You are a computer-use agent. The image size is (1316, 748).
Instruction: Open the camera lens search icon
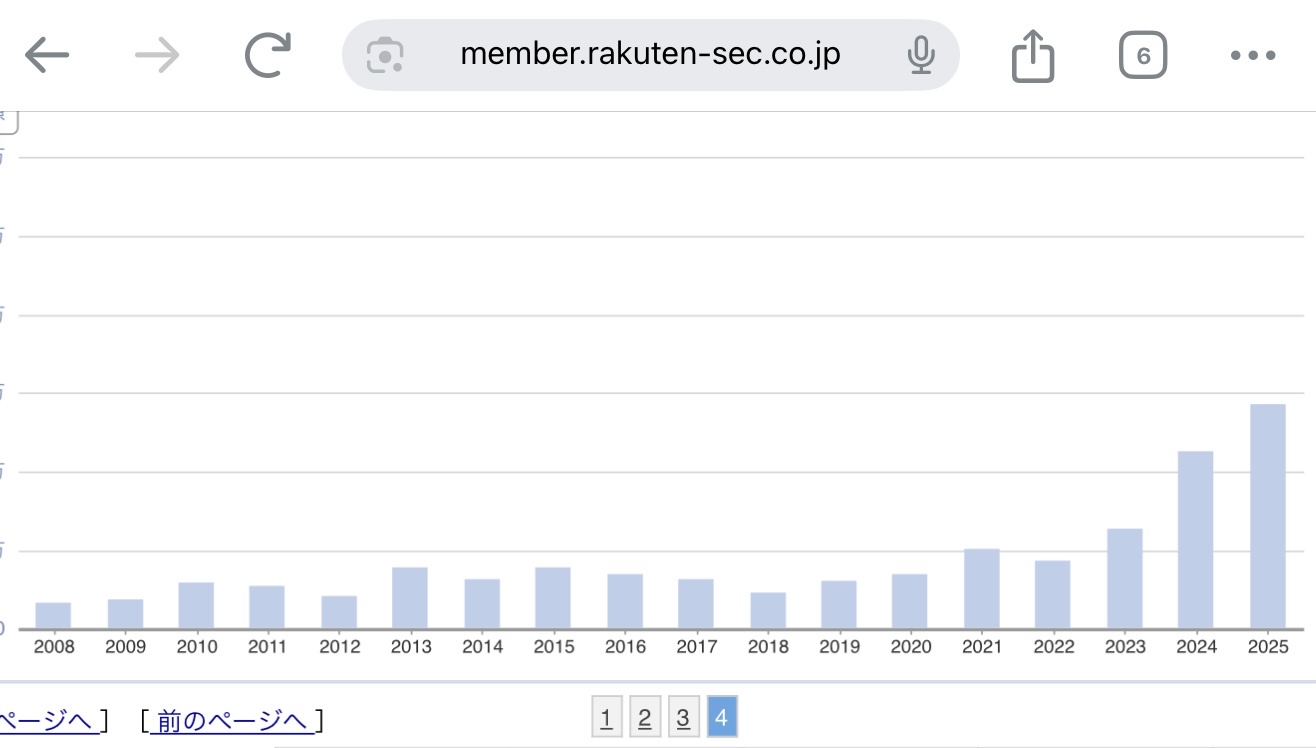[385, 55]
